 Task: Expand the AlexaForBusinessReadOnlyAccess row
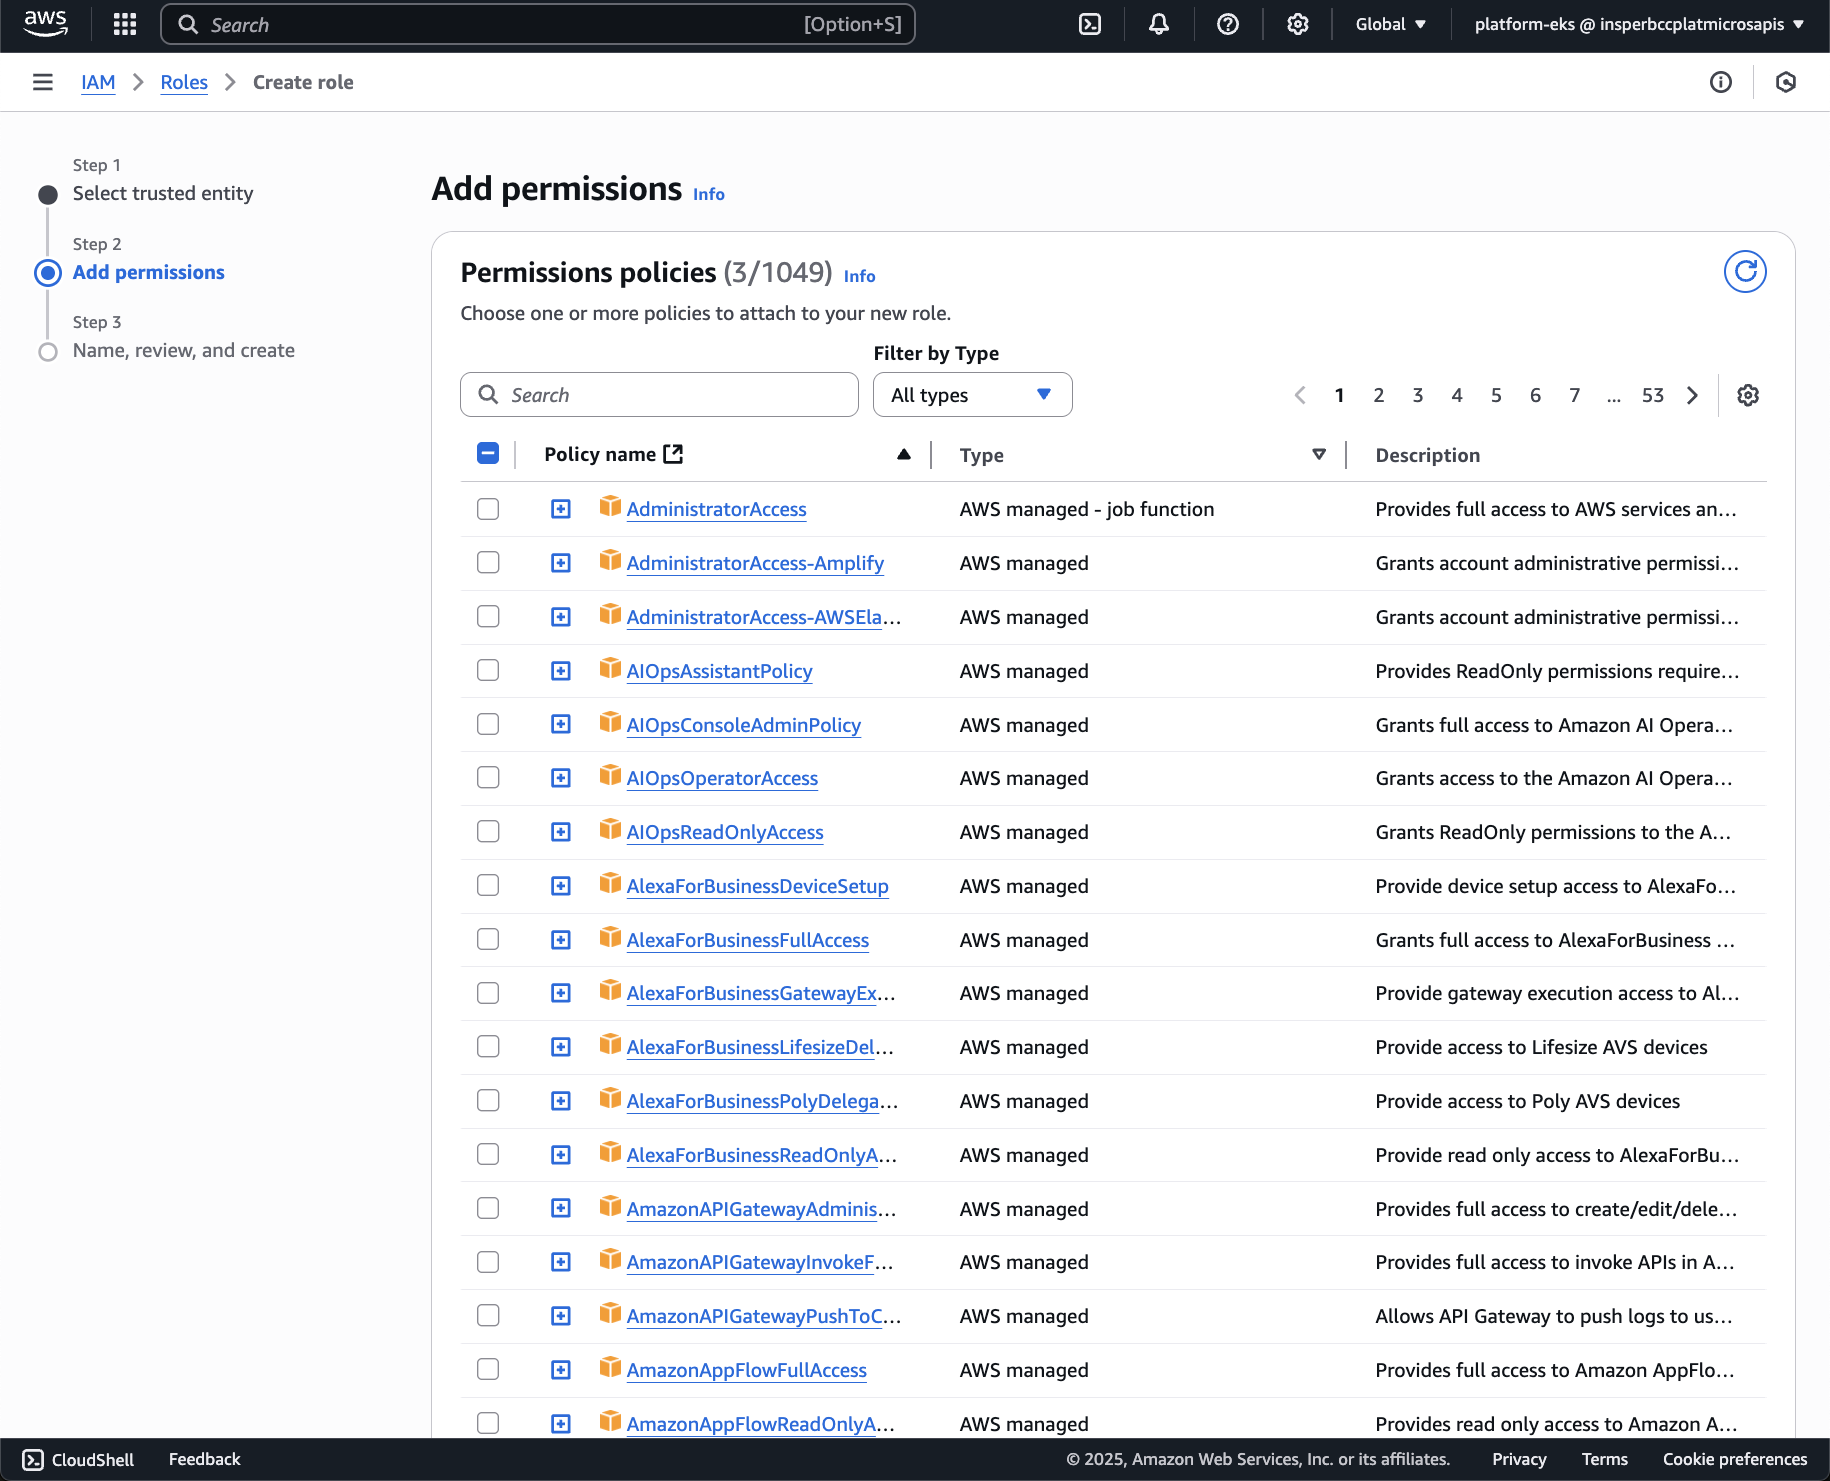[561, 1155]
